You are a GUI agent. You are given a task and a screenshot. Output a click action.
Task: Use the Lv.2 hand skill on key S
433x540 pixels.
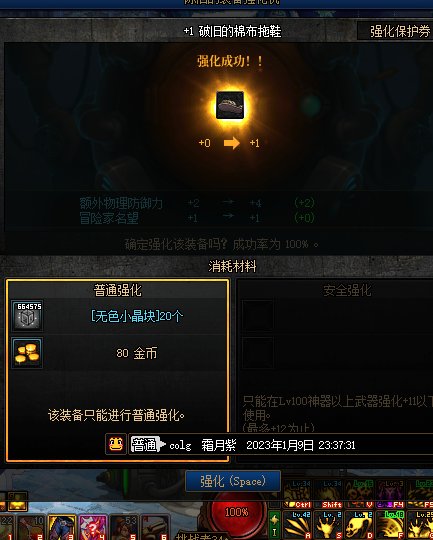tap(328, 525)
